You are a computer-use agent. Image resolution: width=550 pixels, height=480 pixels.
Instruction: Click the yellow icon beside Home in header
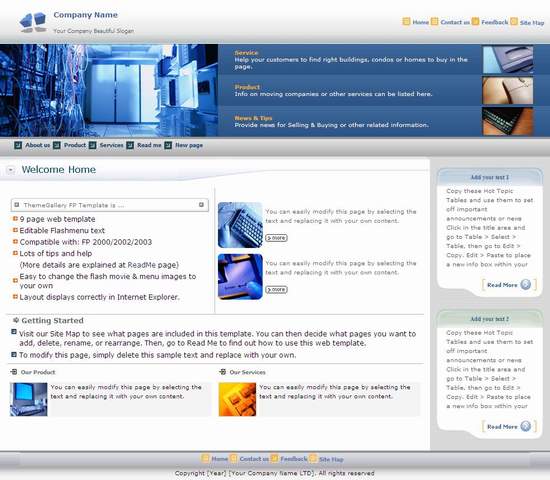coord(406,21)
